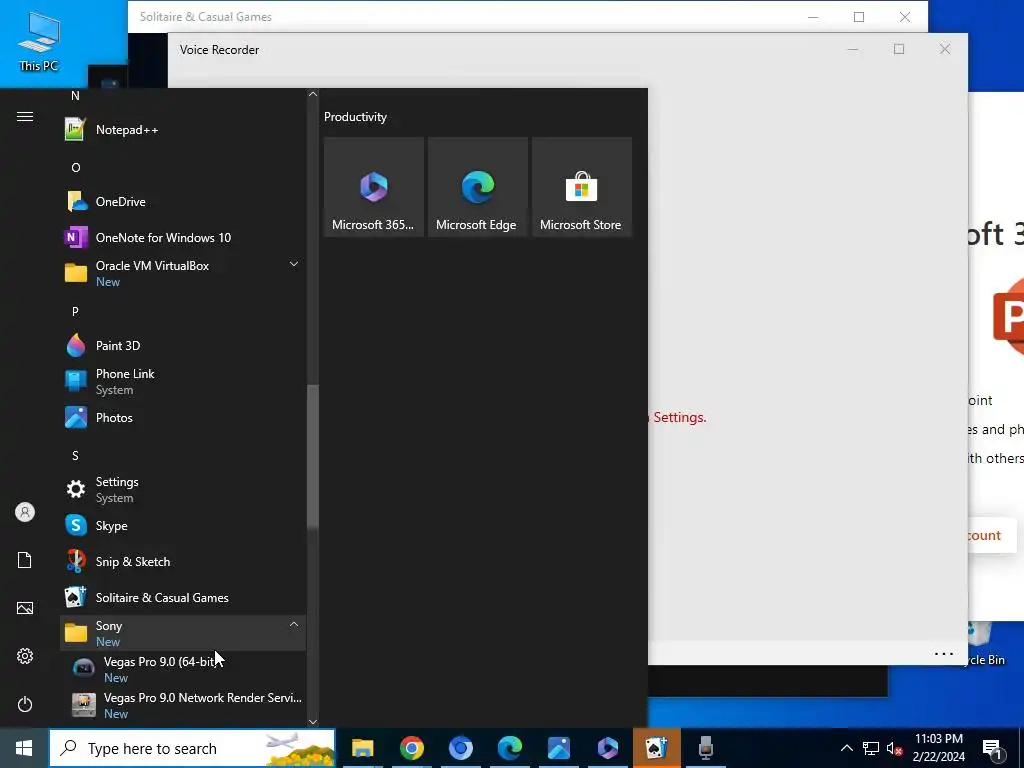Open This PC desktop icon
The image size is (1024, 768).
coord(39,40)
